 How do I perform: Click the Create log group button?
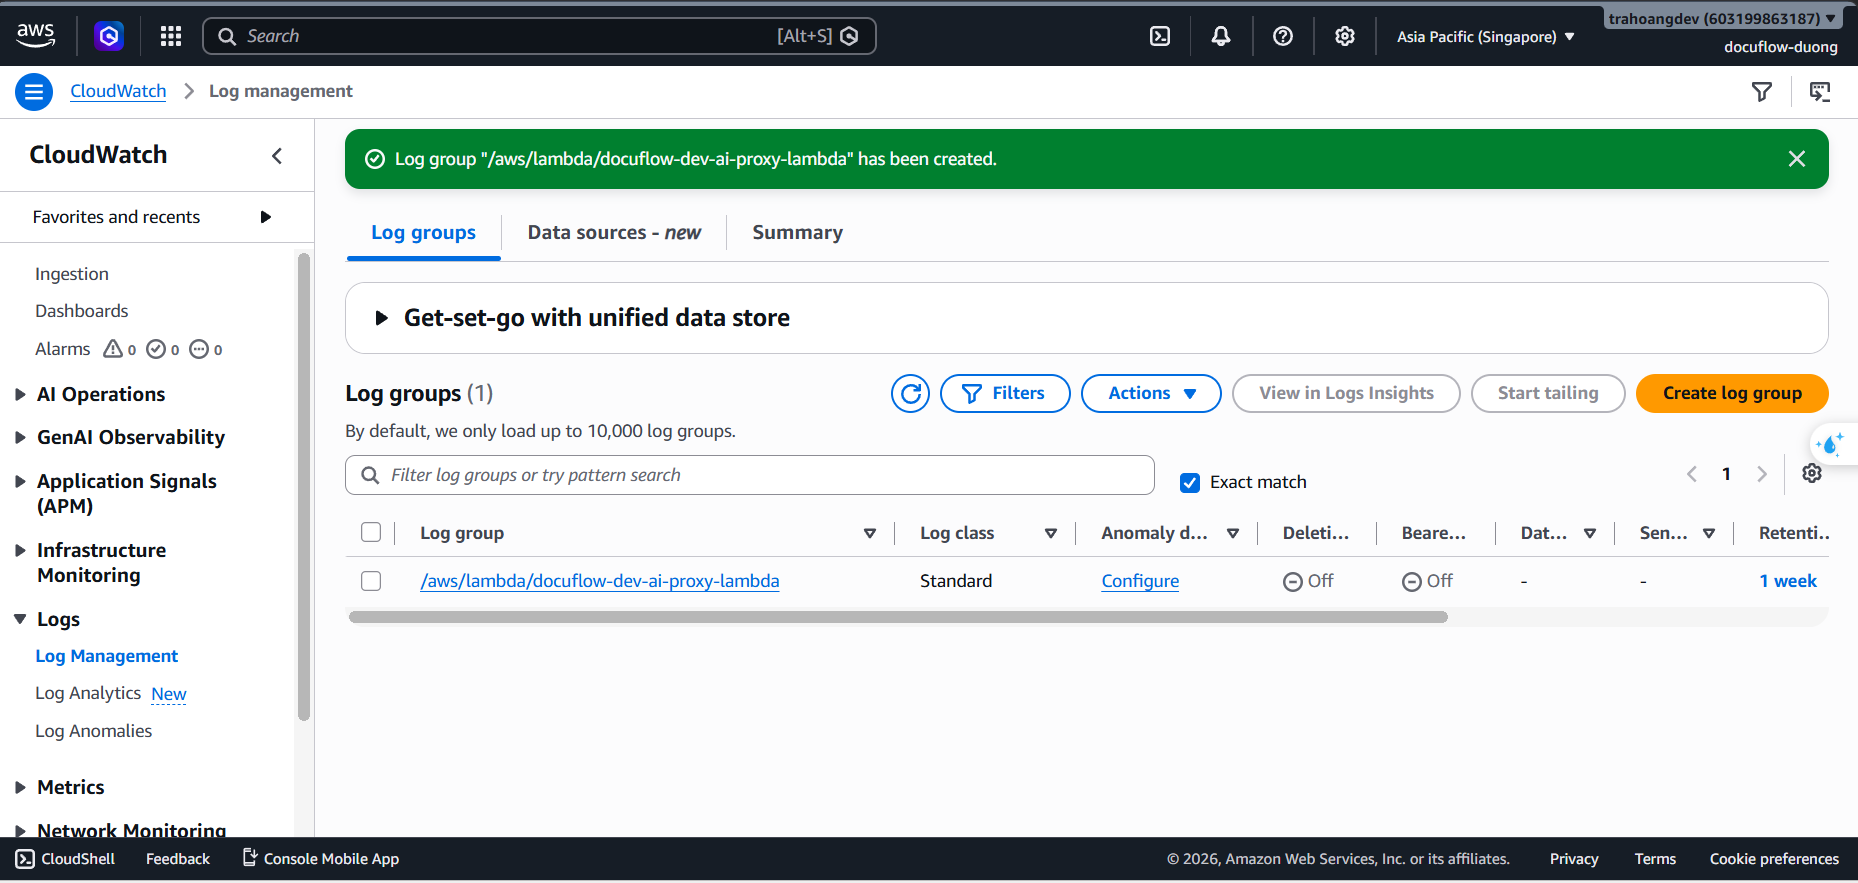click(x=1732, y=393)
